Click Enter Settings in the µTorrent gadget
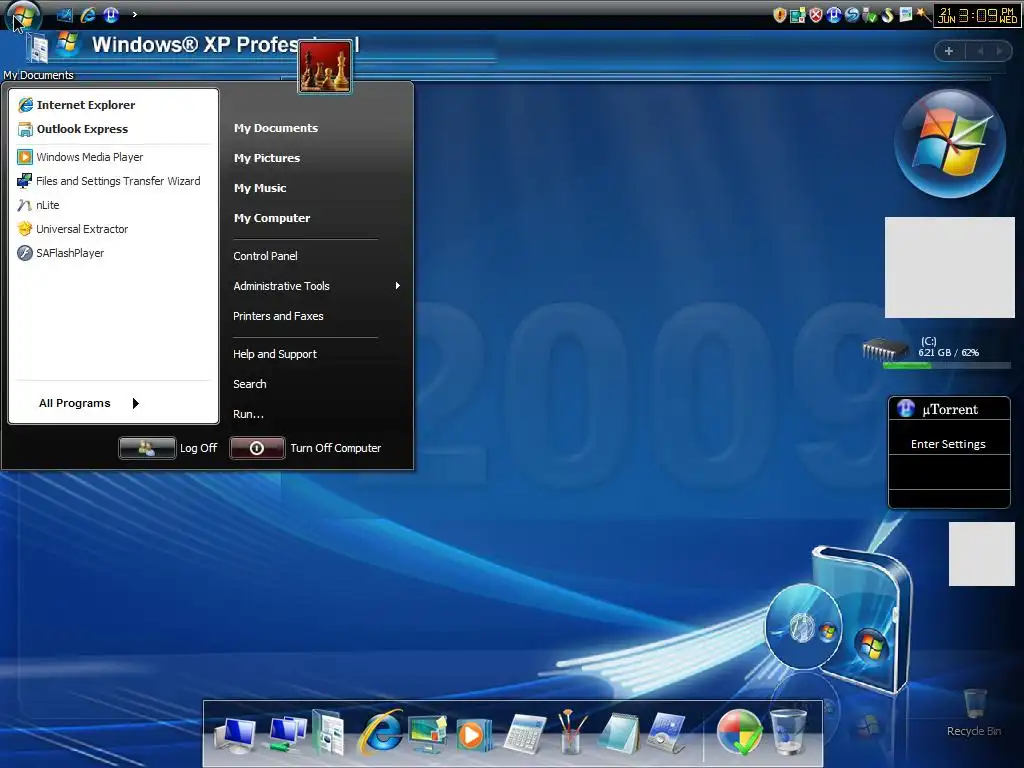 click(948, 444)
